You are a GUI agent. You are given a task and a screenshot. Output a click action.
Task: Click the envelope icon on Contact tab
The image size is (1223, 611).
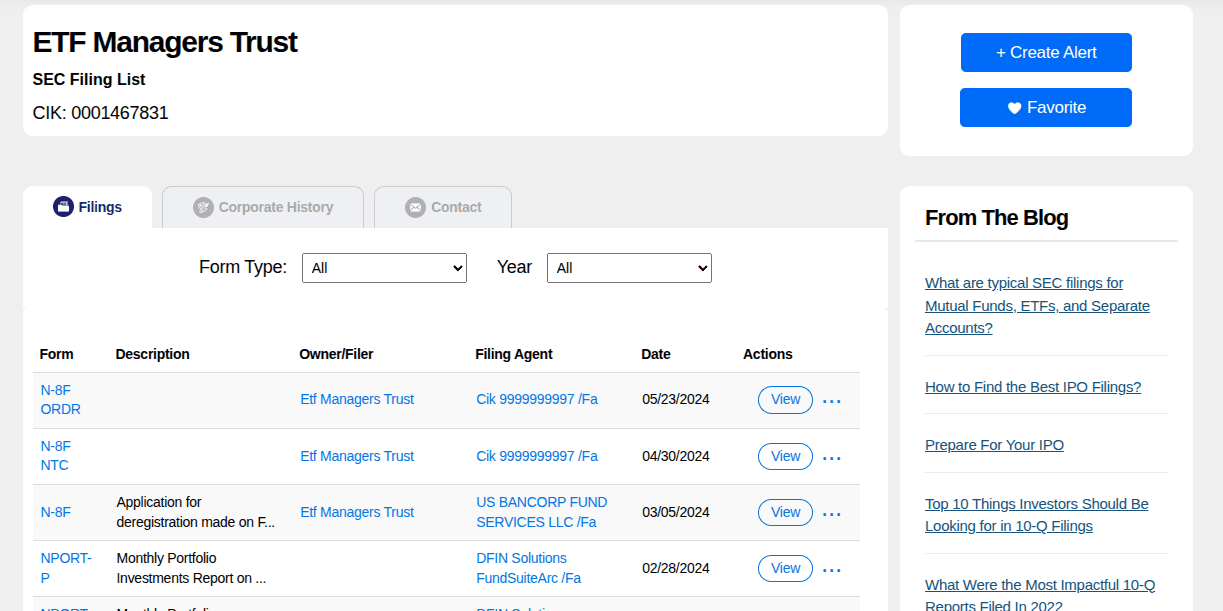(x=415, y=207)
